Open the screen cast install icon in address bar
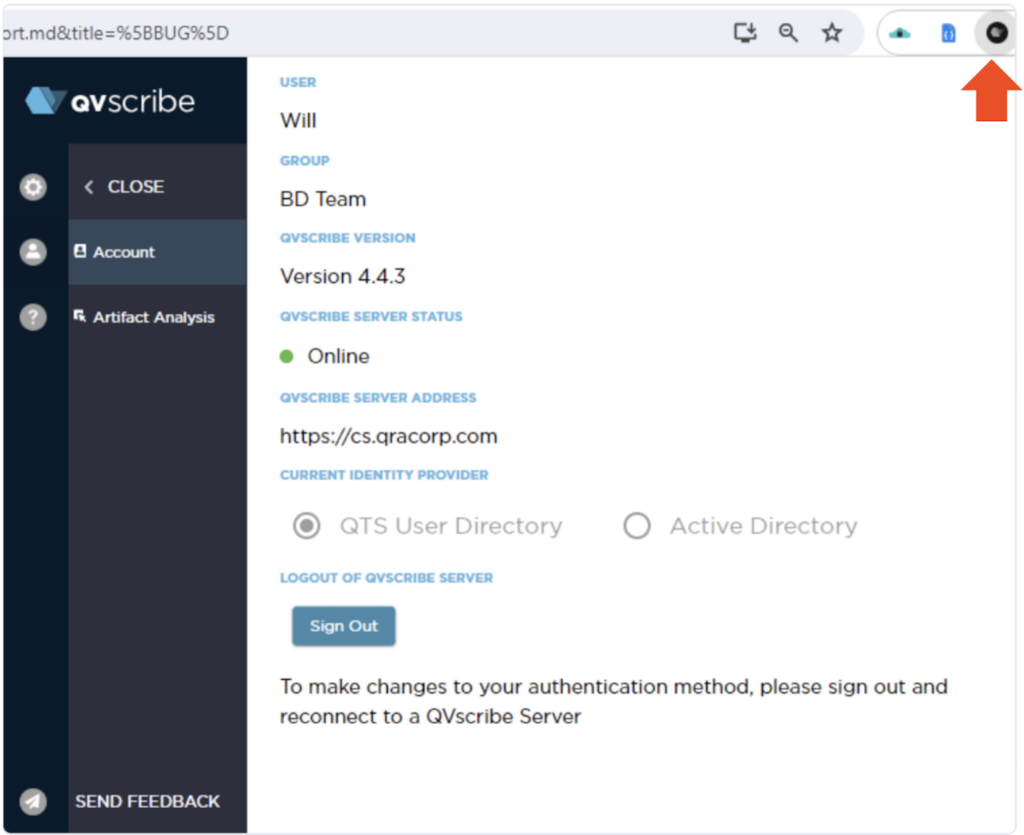This screenshot has width=1024, height=835. (x=744, y=32)
